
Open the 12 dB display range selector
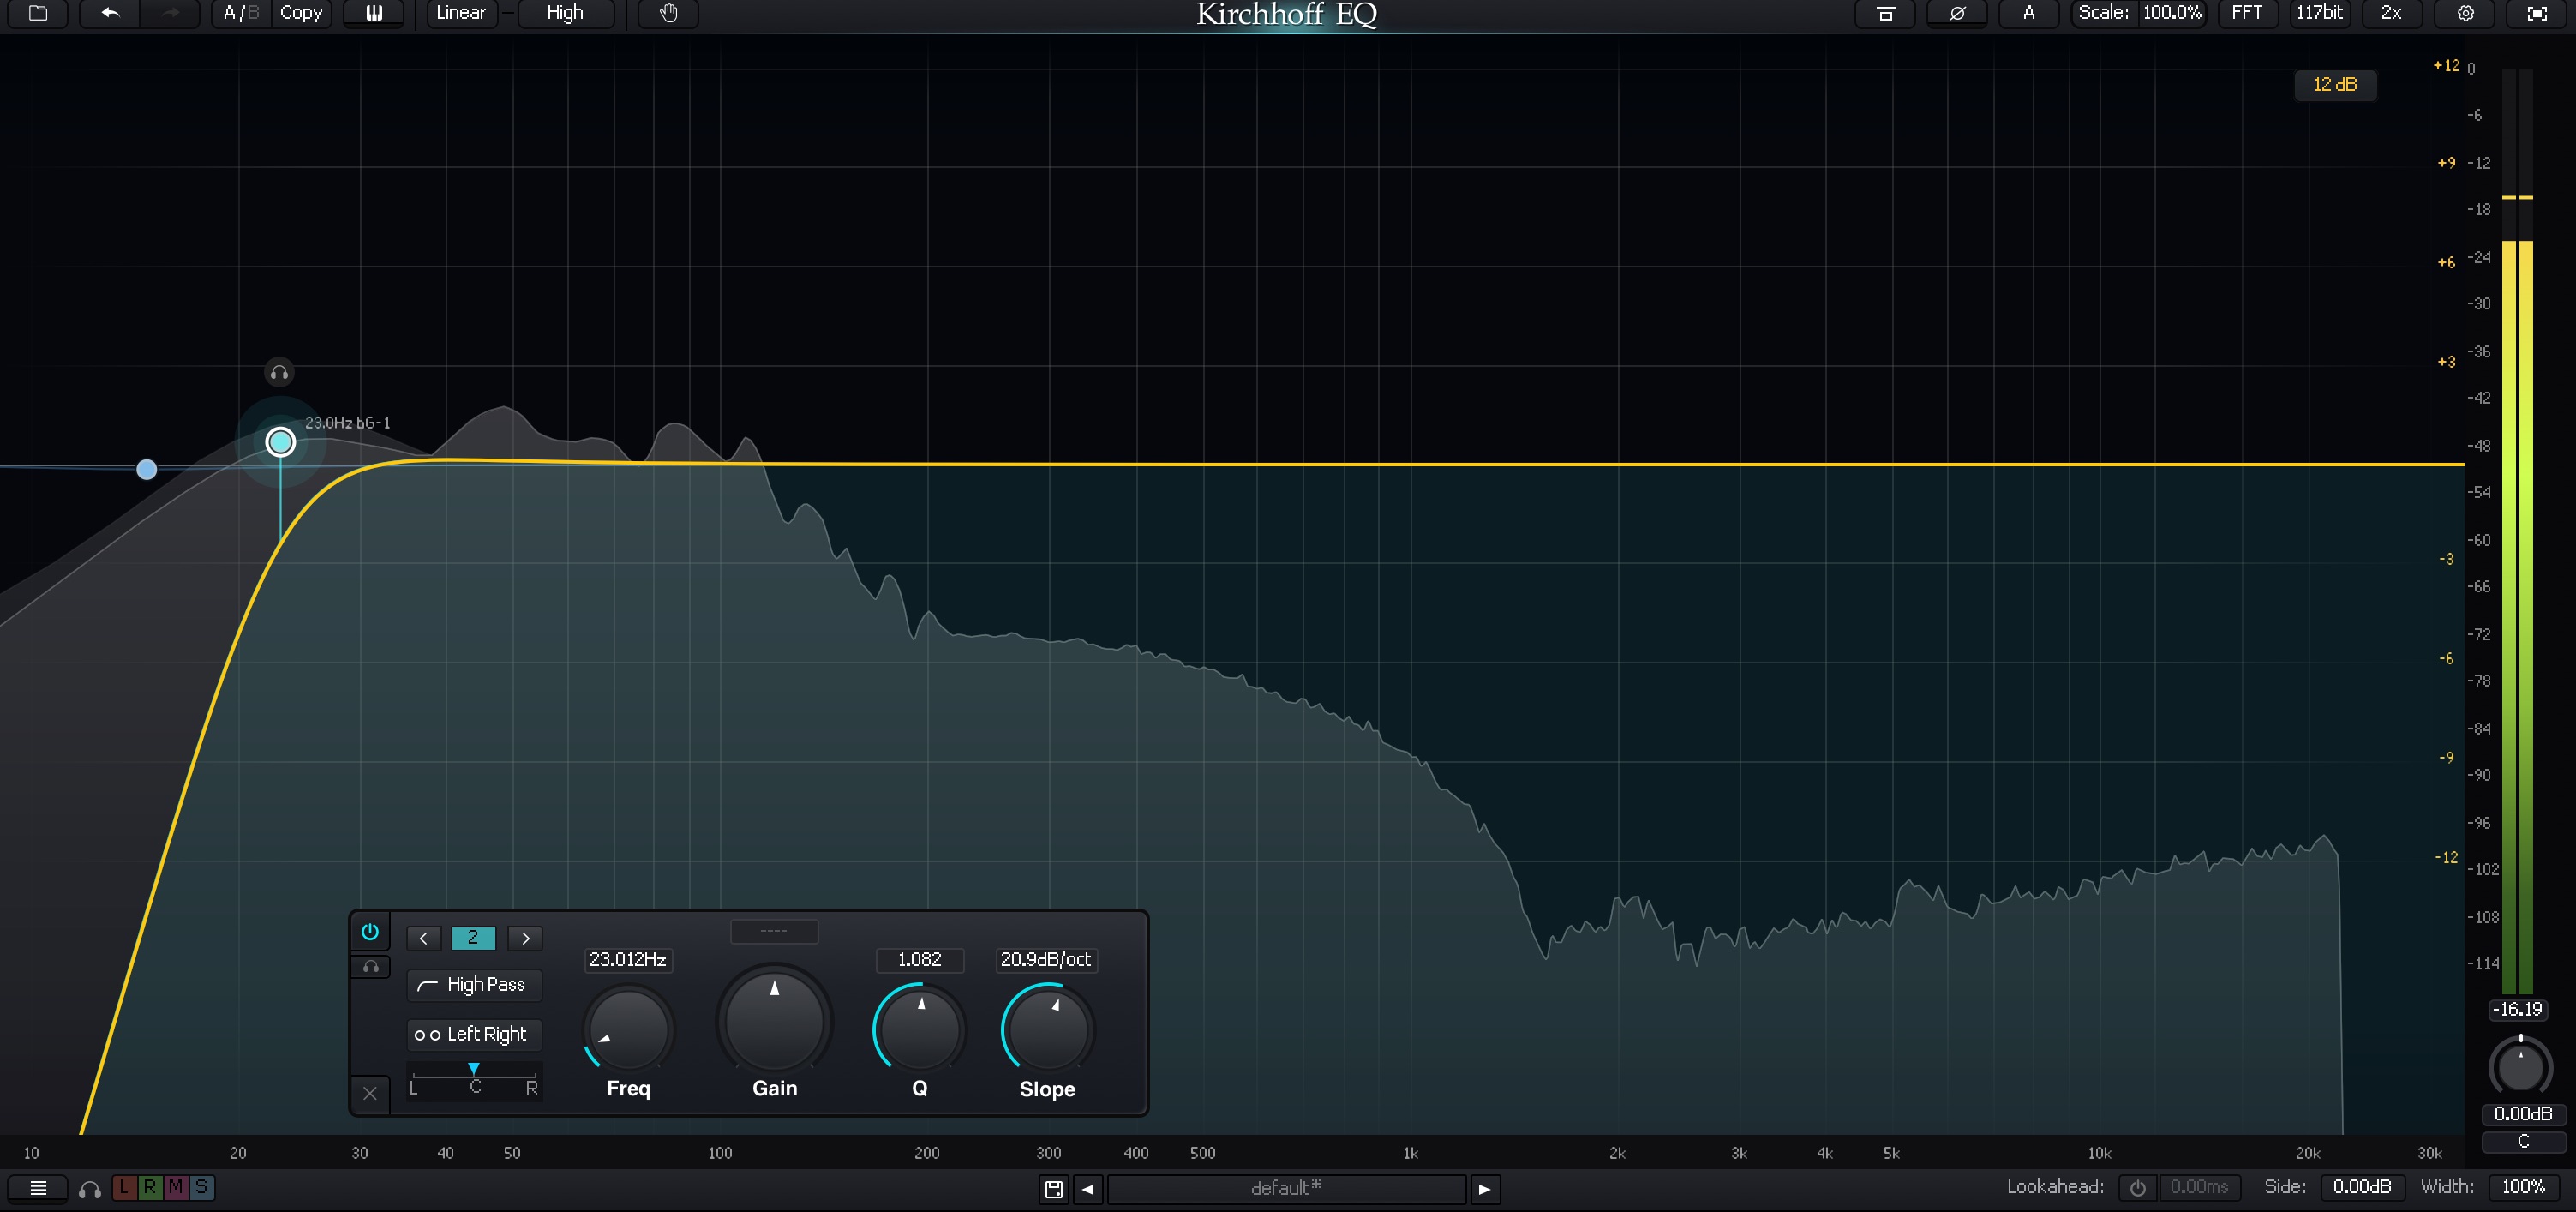coord(2335,85)
